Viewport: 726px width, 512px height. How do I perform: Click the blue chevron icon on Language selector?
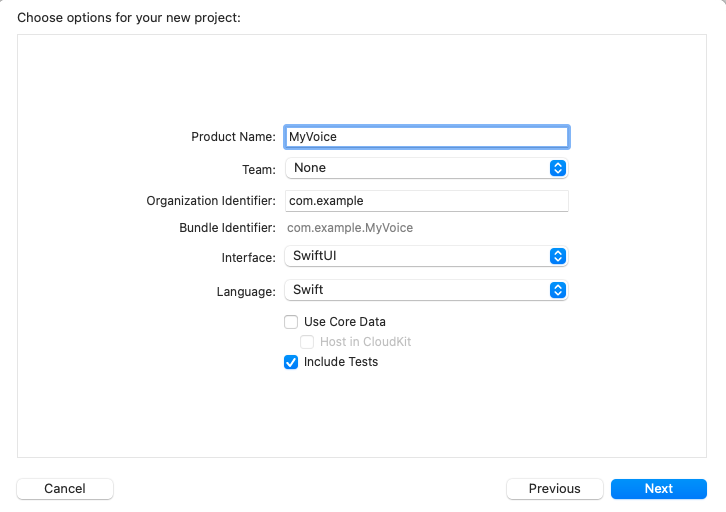(x=558, y=290)
